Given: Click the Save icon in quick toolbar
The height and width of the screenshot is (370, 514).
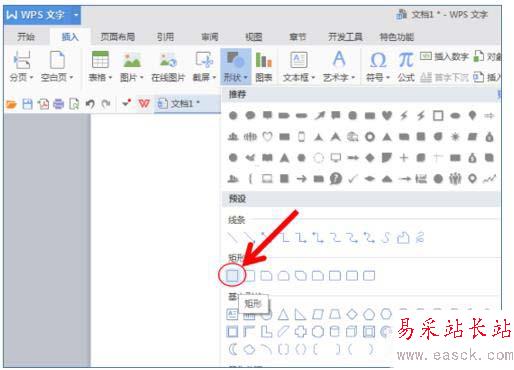Looking at the screenshot, I should point(27,104).
